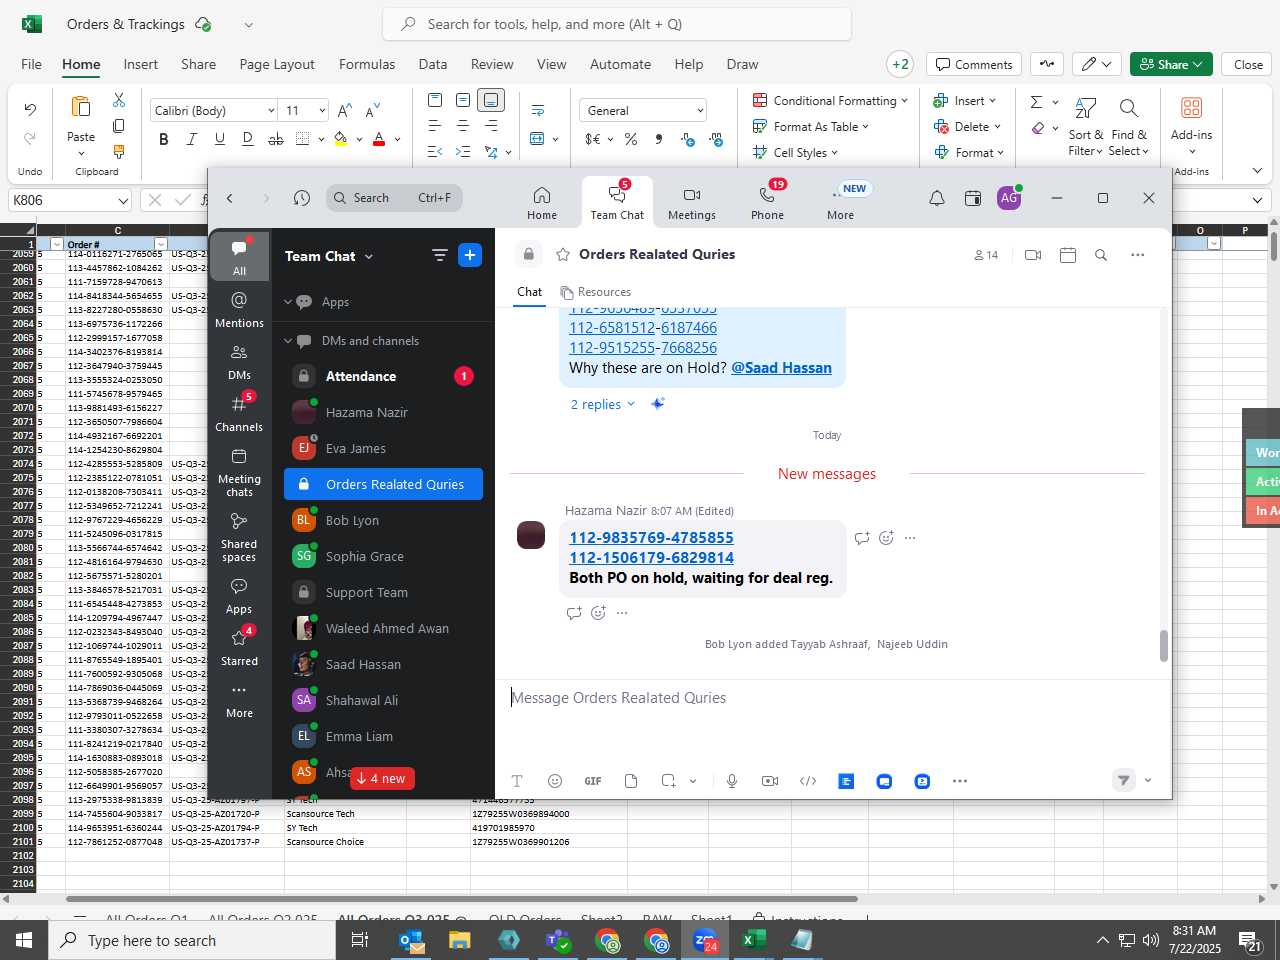The width and height of the screenshot is (1280, 960).
Task: Start a new chat with plus button
Action: tap(470, 255)
